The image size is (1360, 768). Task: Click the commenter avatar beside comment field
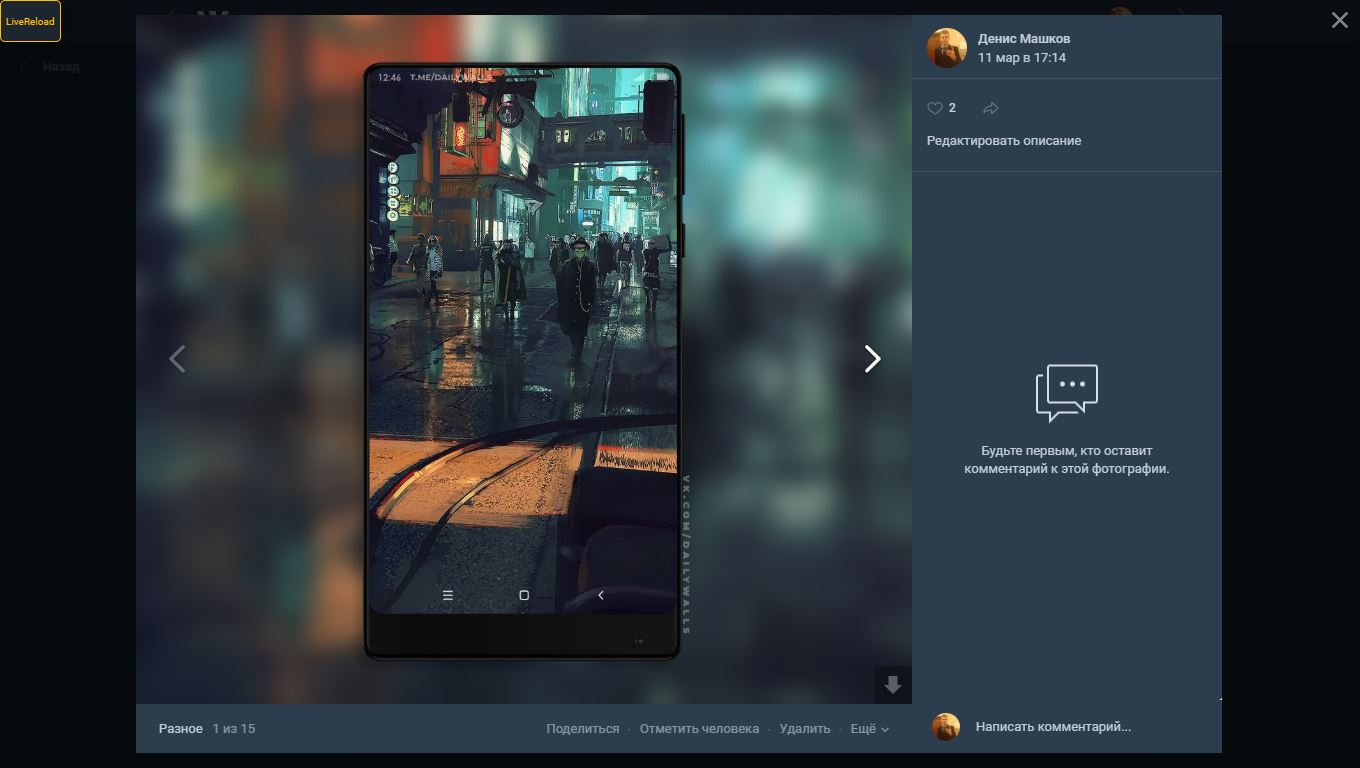(x=946, y=727)
